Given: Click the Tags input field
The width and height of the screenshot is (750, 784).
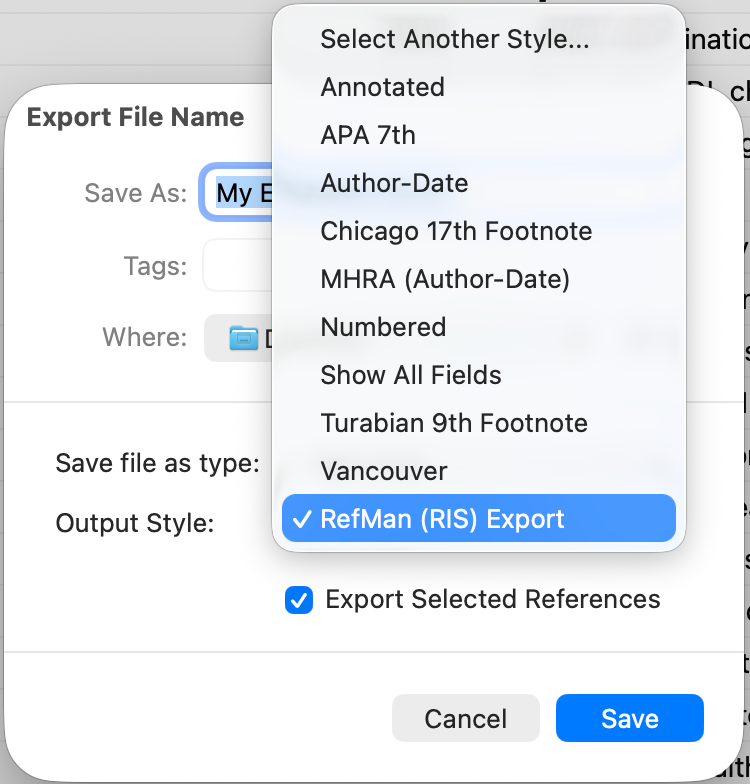Looking at the screenshot, I should pos(238,266).
